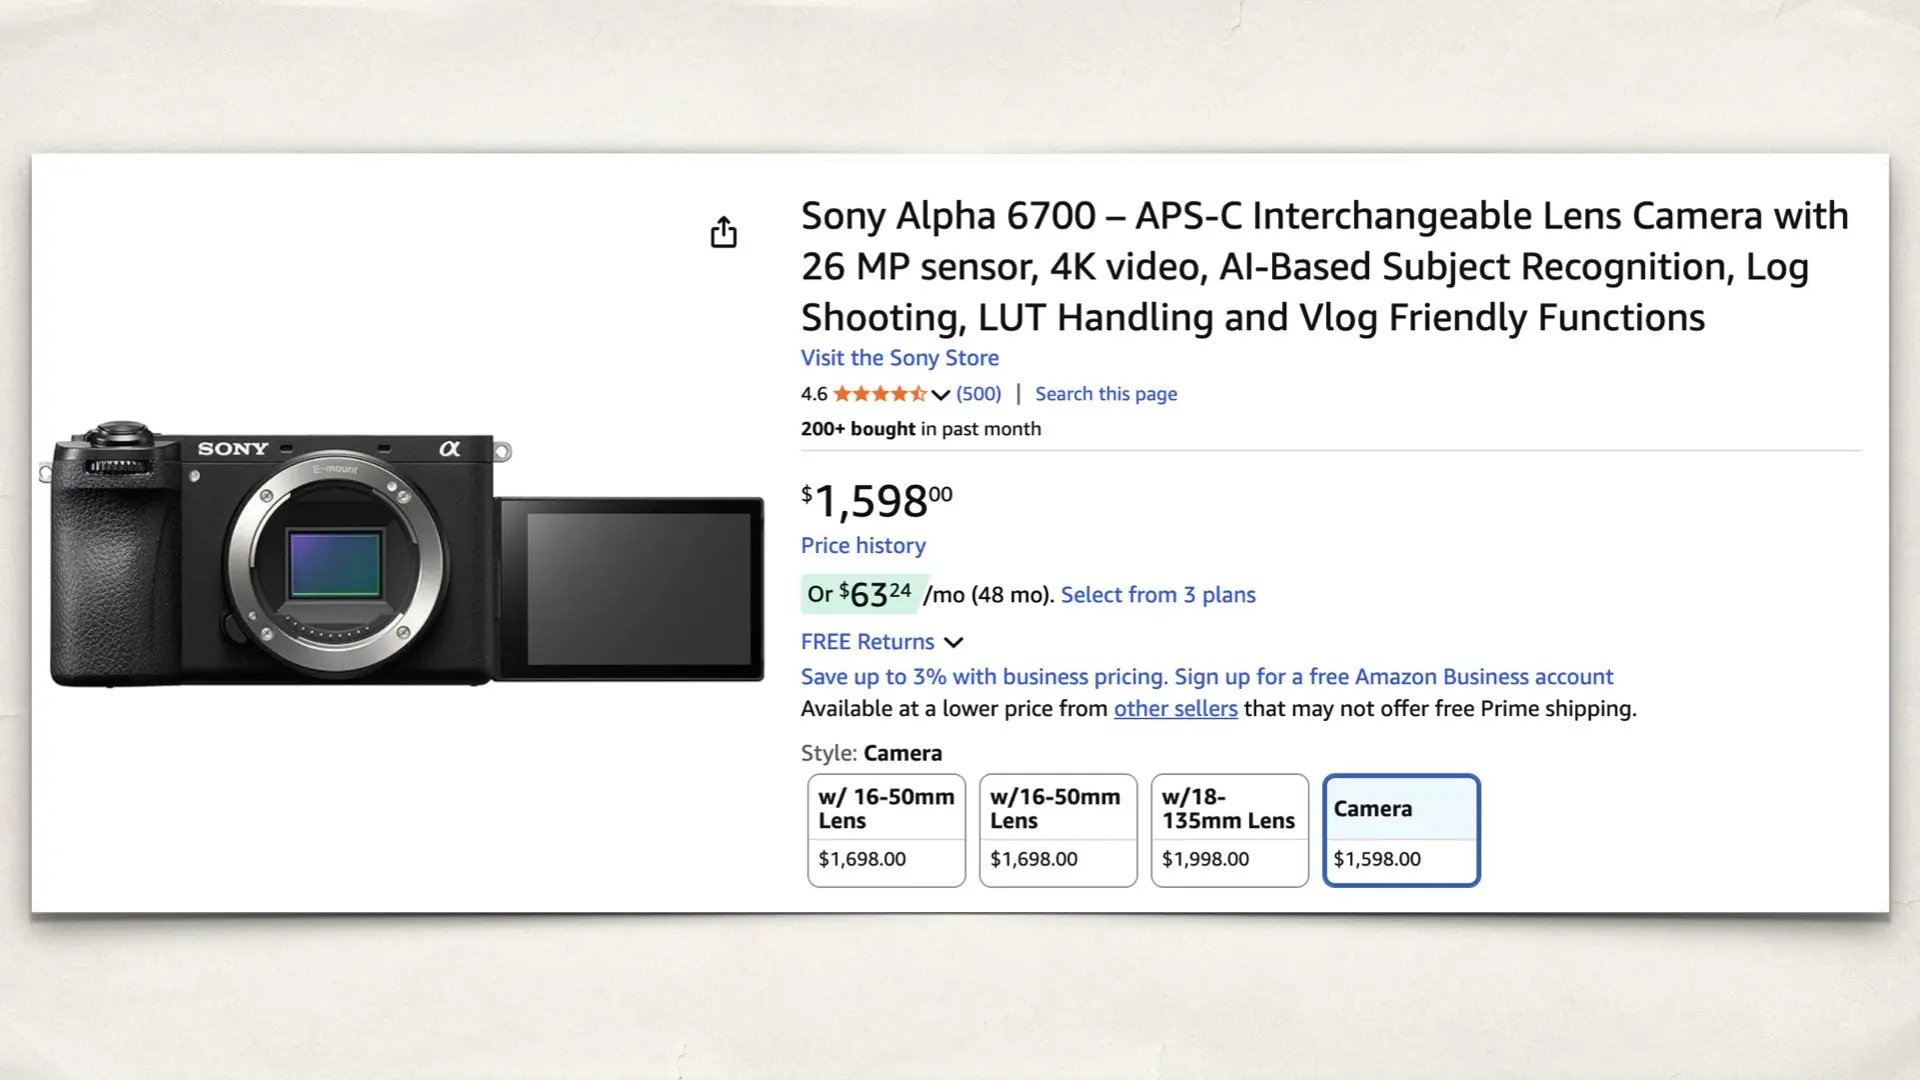Select from 3 payment plans
The width and height of the screenshot is (1920, 1080).
(x=1158, y=594)
